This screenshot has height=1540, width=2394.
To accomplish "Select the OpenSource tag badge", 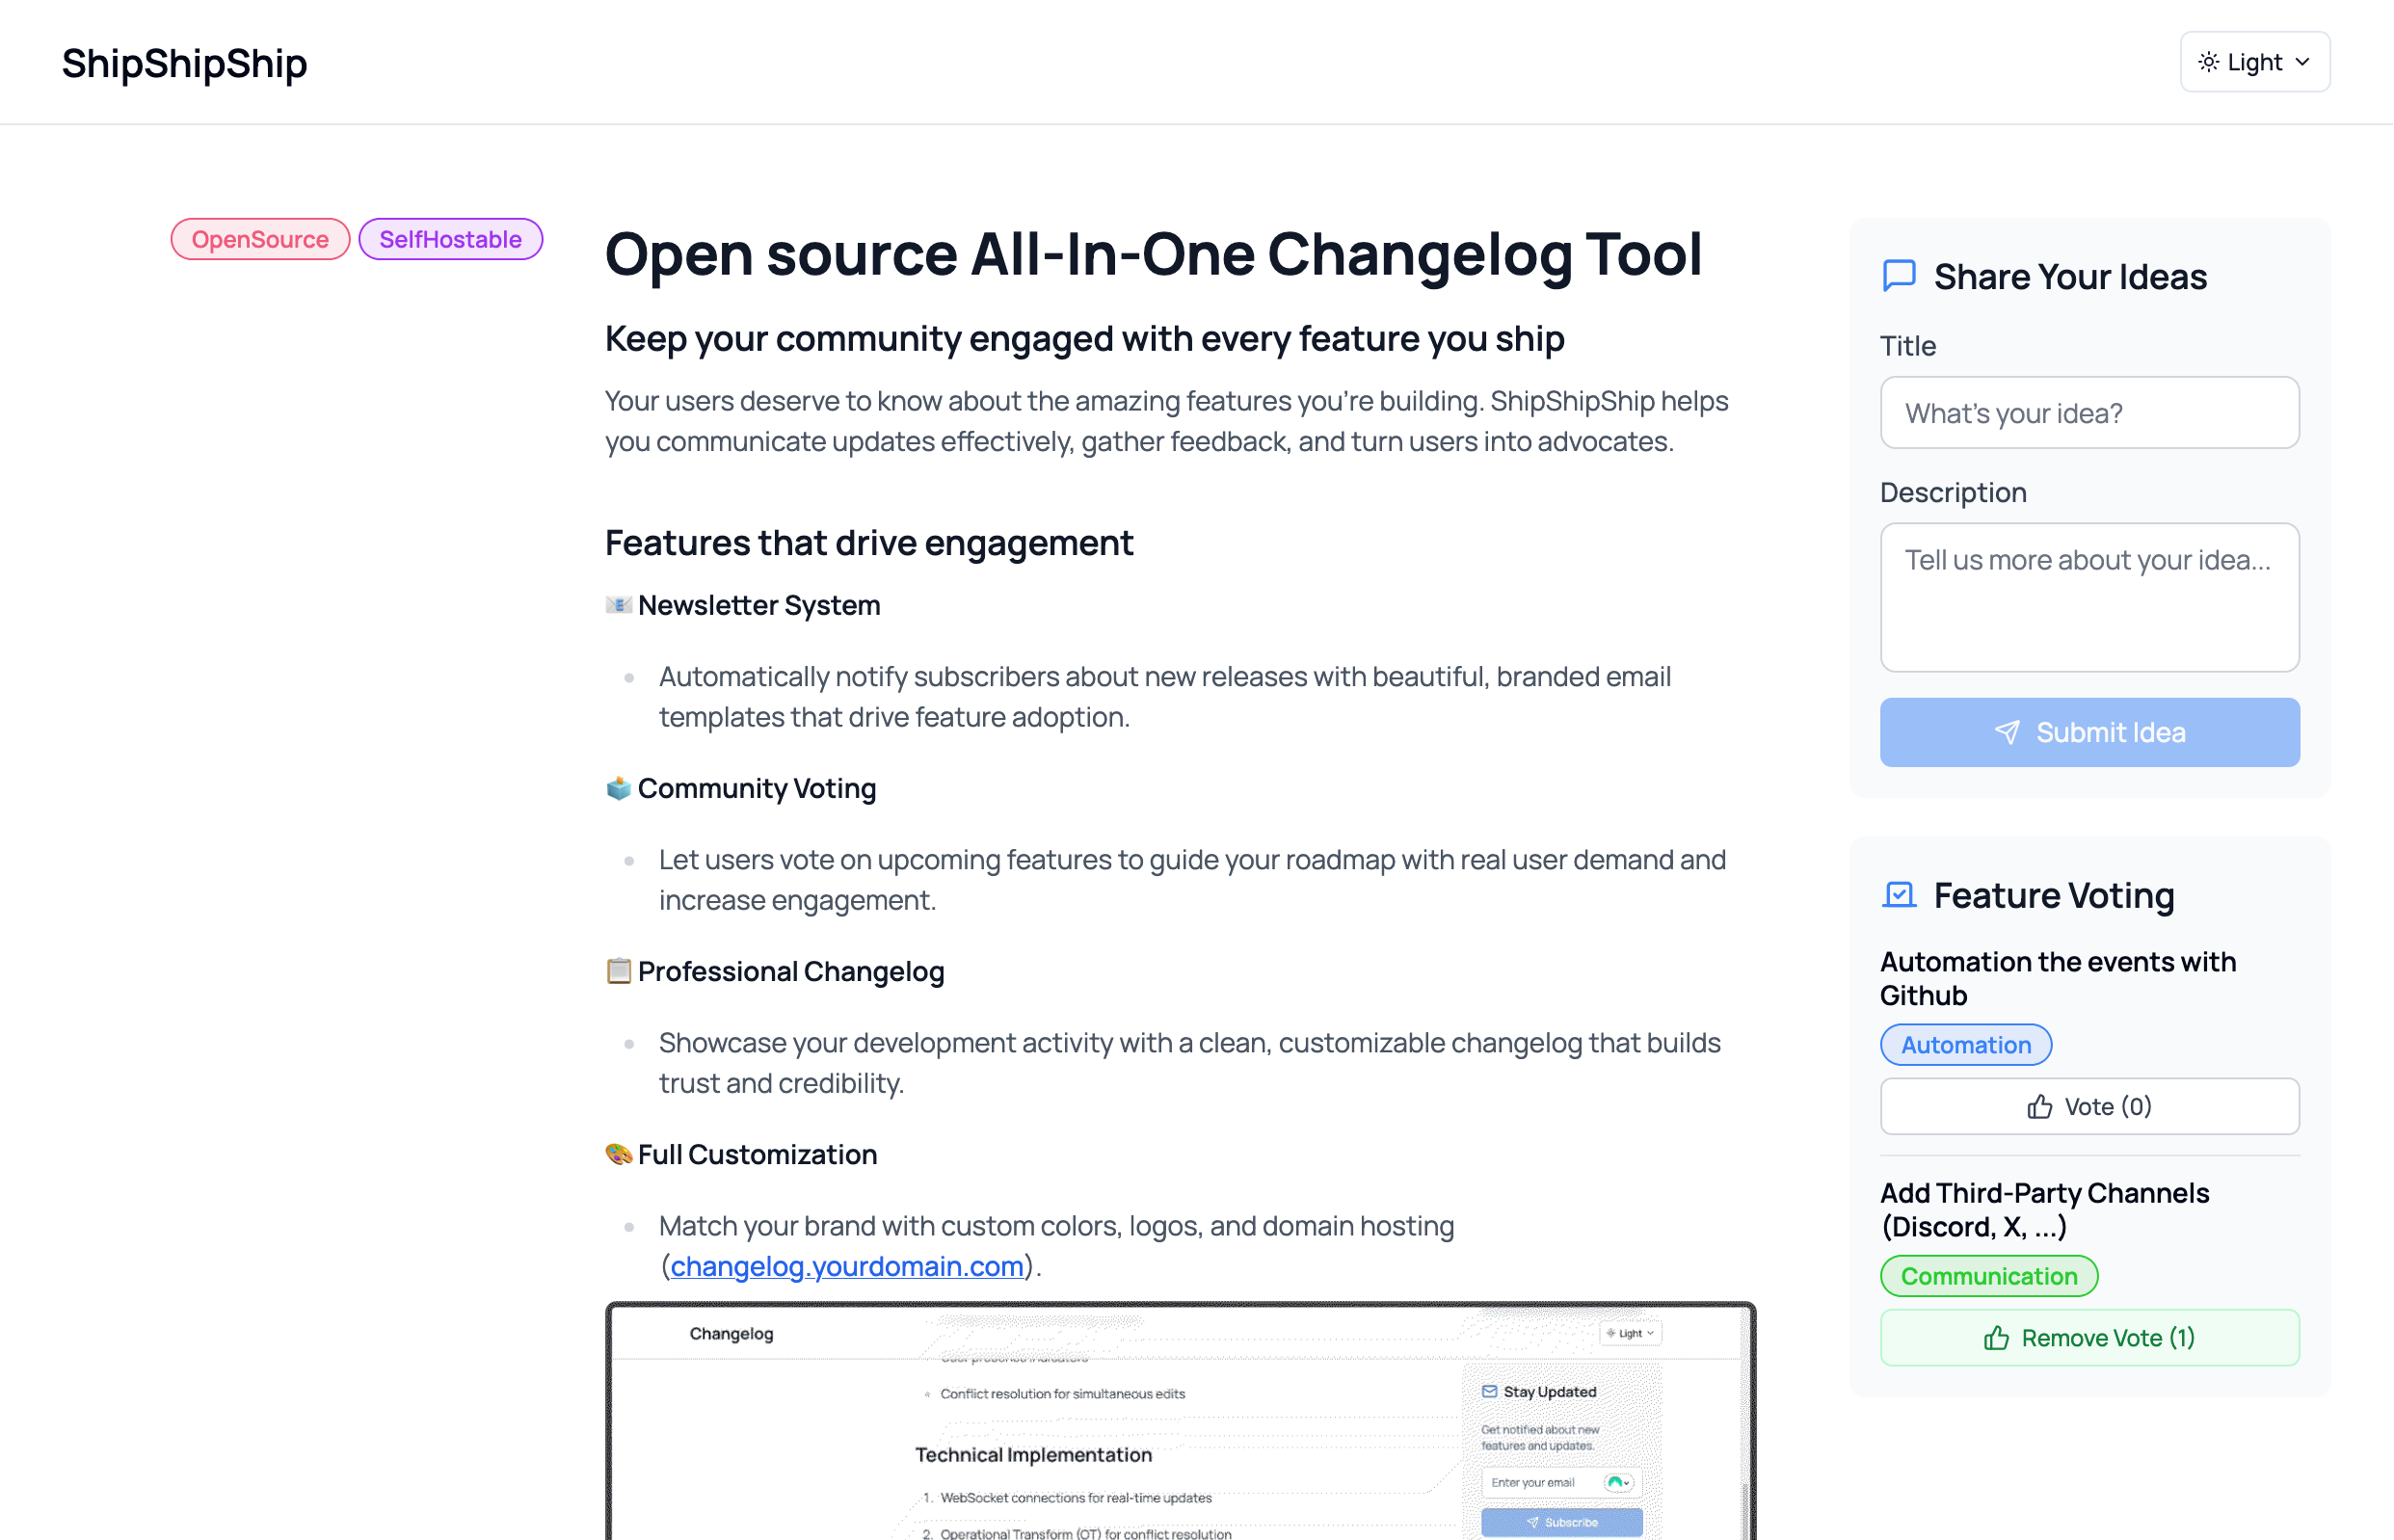I will point(260,239).
